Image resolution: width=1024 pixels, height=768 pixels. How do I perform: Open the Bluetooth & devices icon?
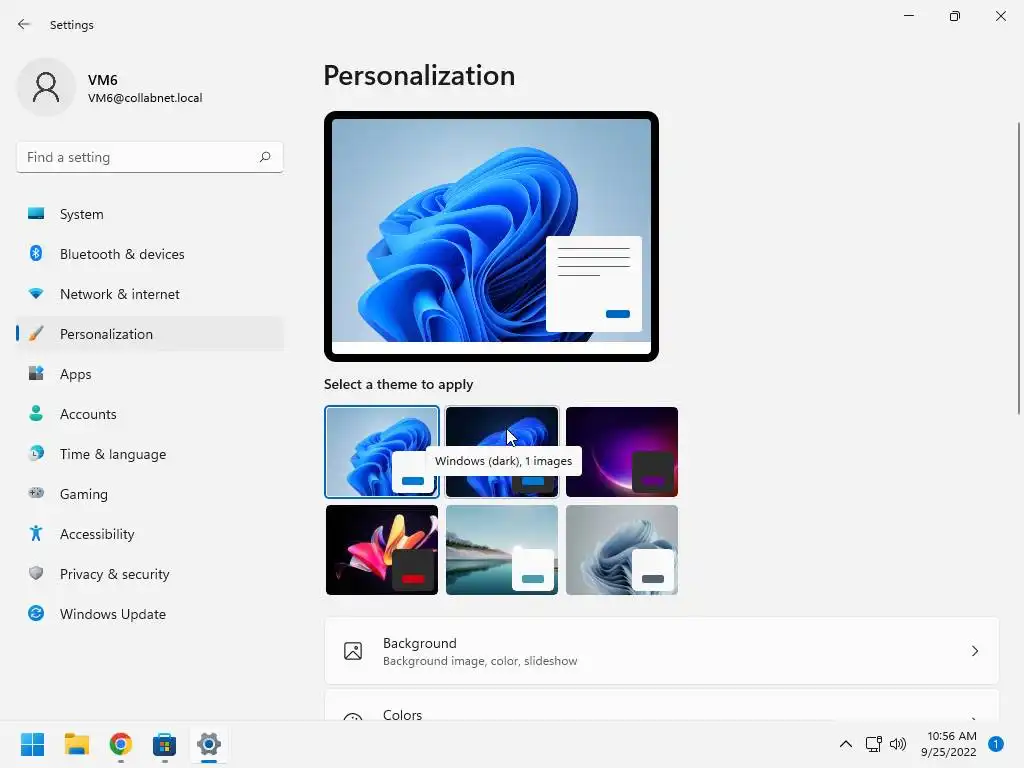36,253
